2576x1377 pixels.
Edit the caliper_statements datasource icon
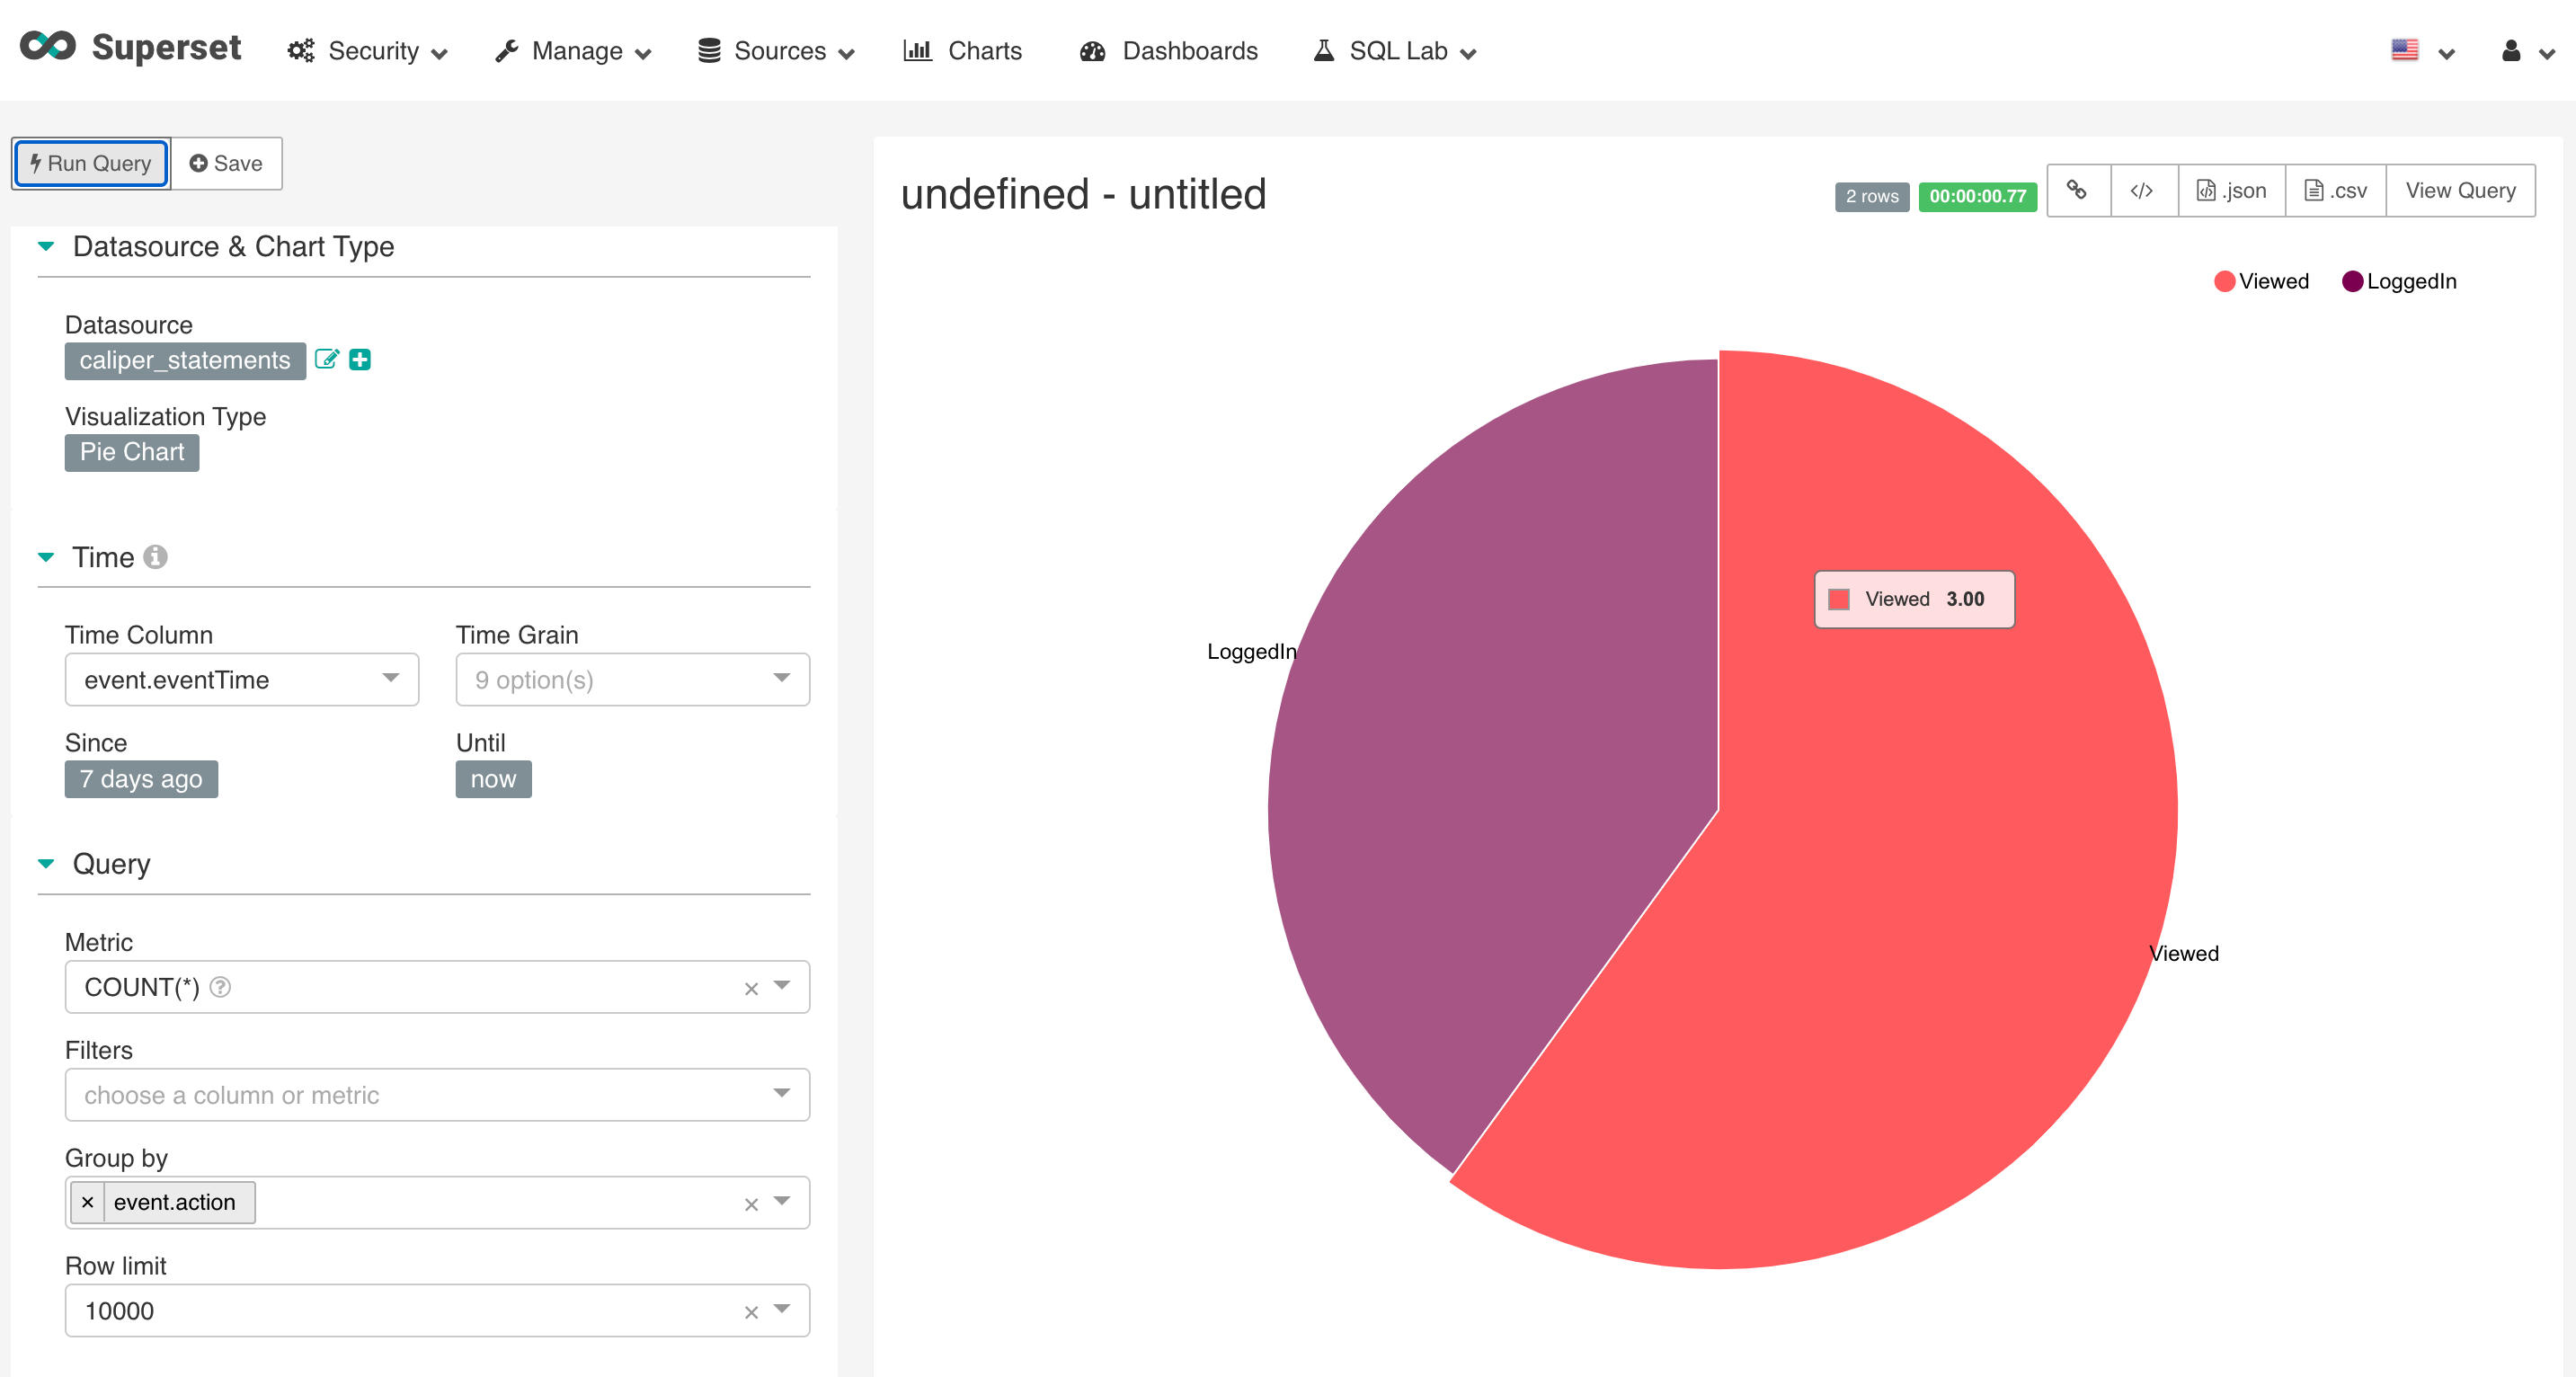(326, 360)
